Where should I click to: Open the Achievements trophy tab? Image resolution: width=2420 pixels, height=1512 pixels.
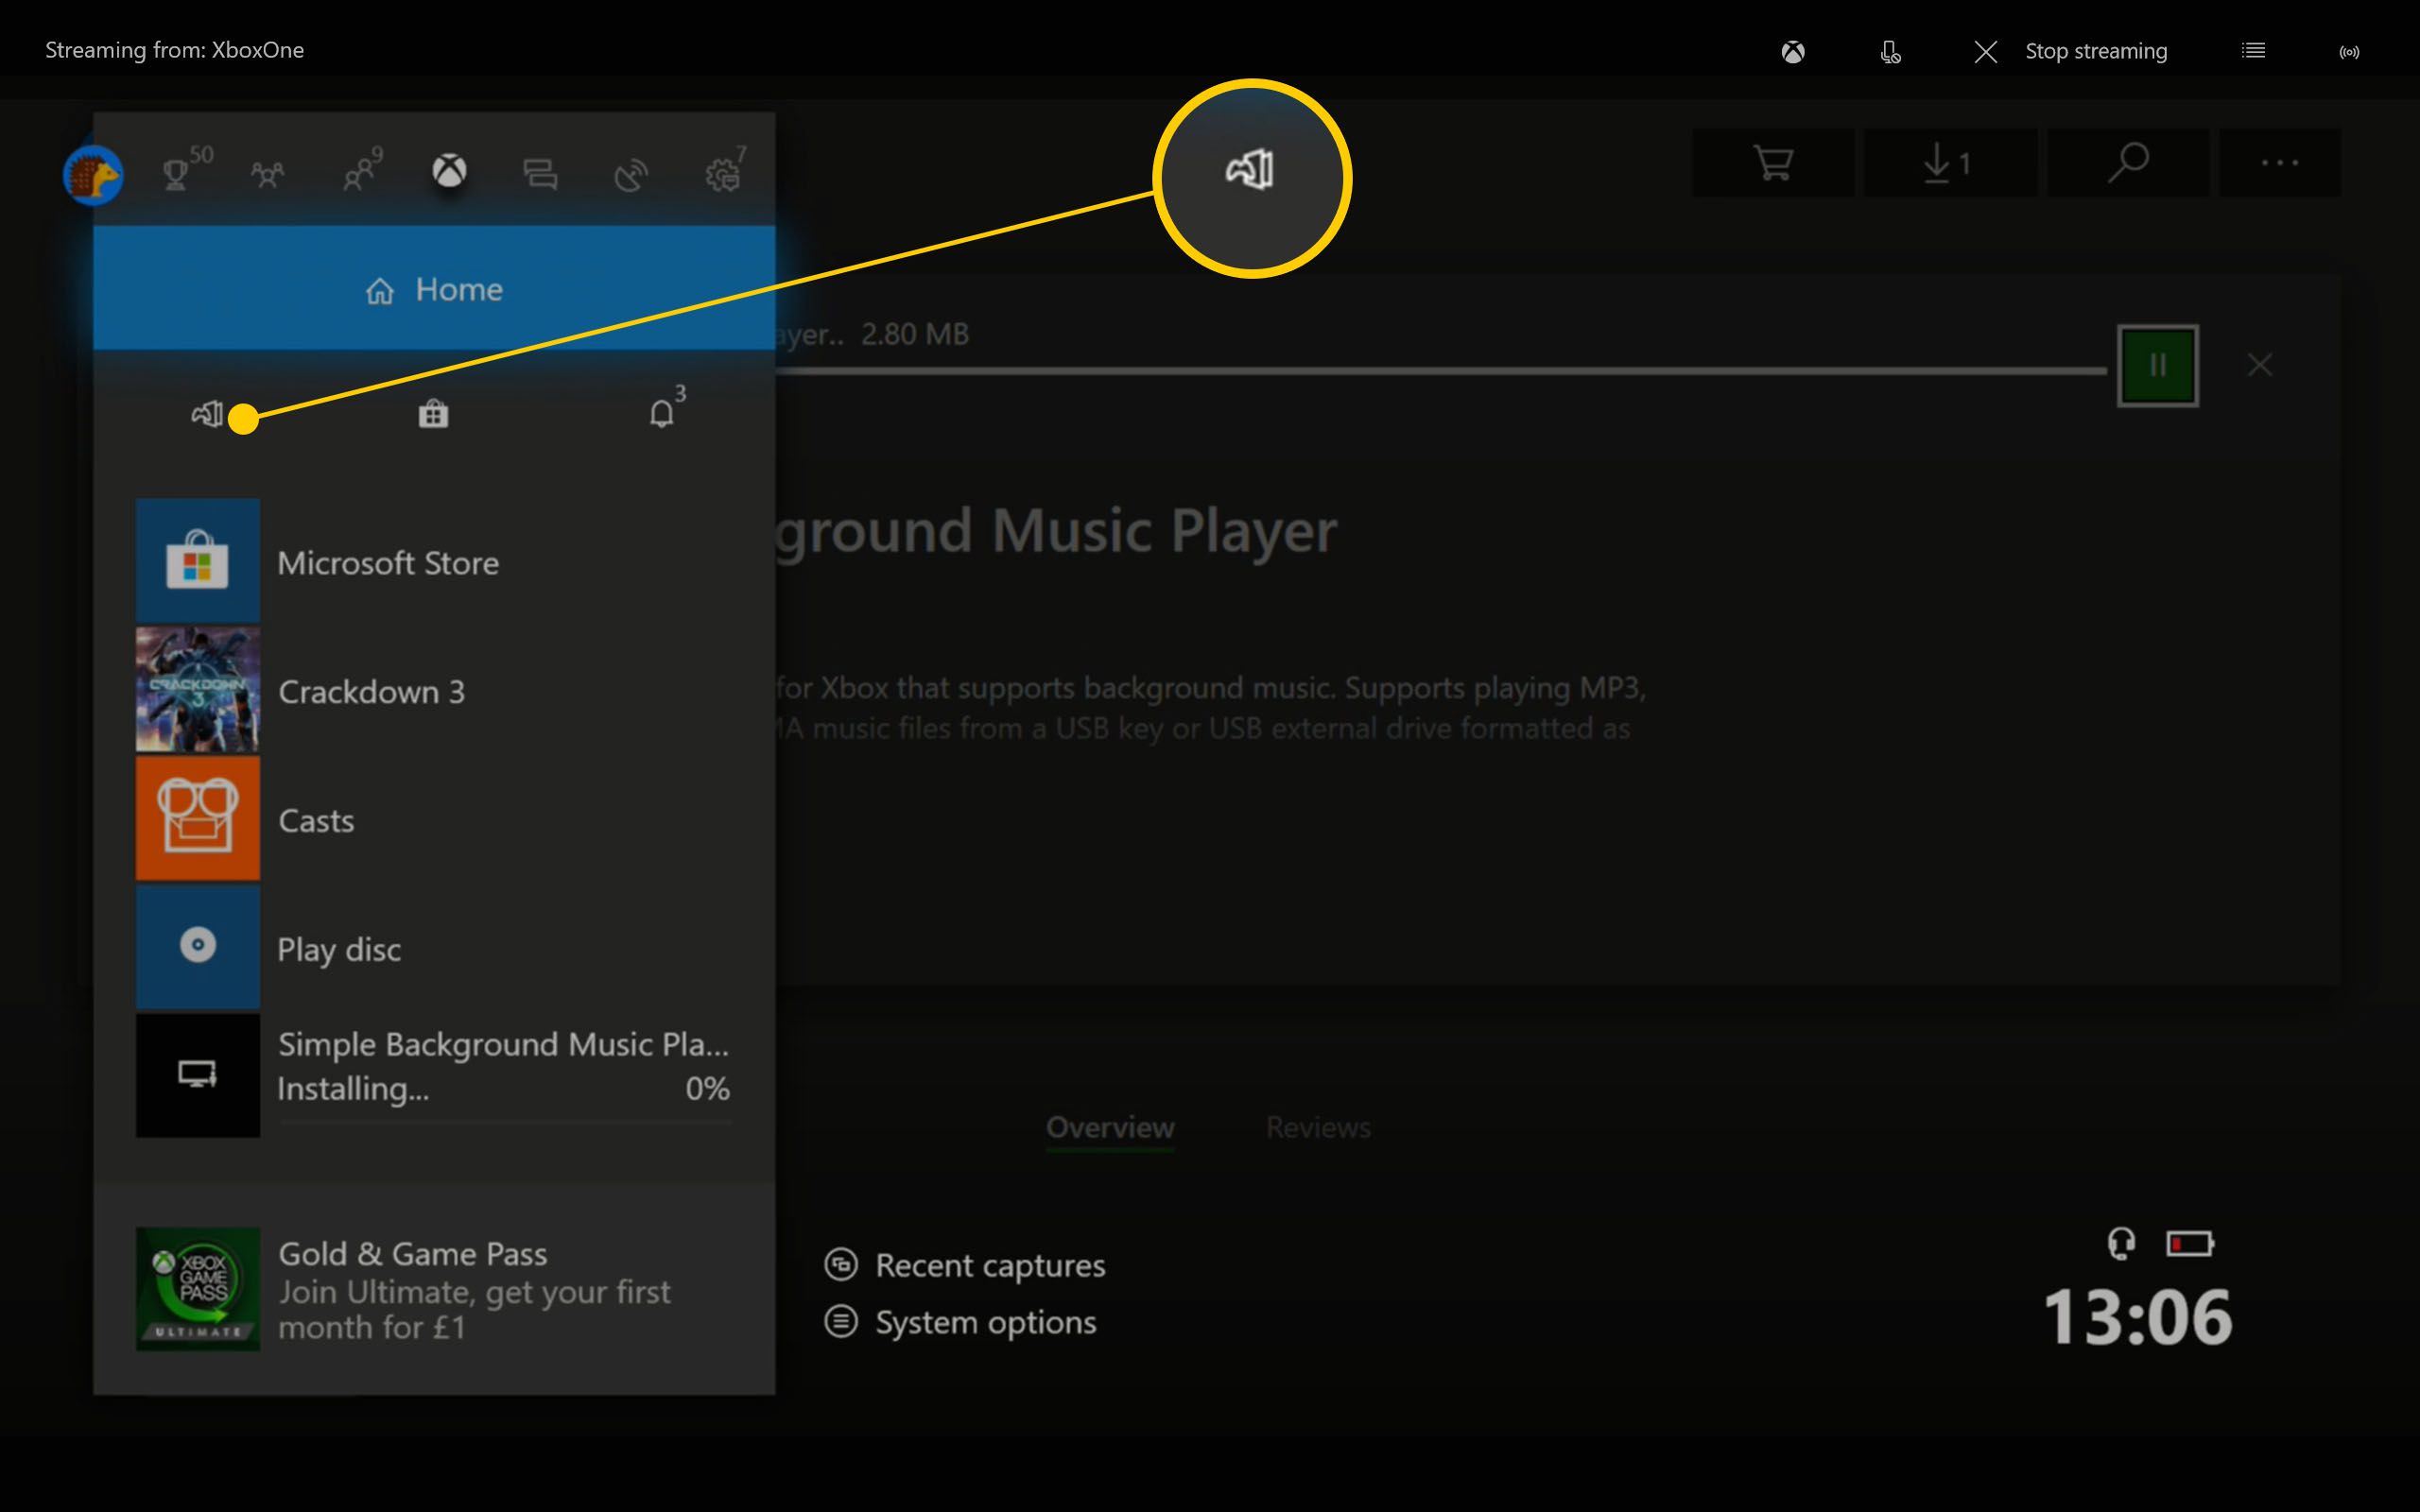coord(177,174)
